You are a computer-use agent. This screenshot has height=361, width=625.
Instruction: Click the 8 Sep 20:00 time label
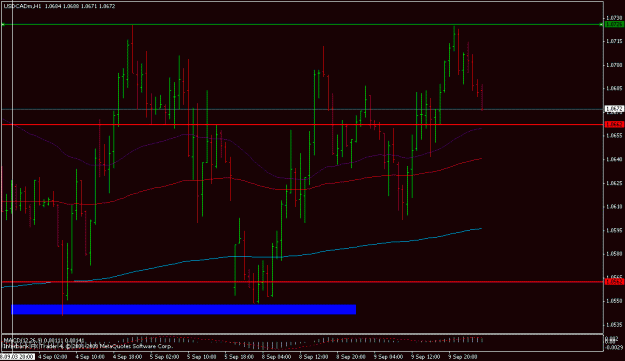coord(351,357)
